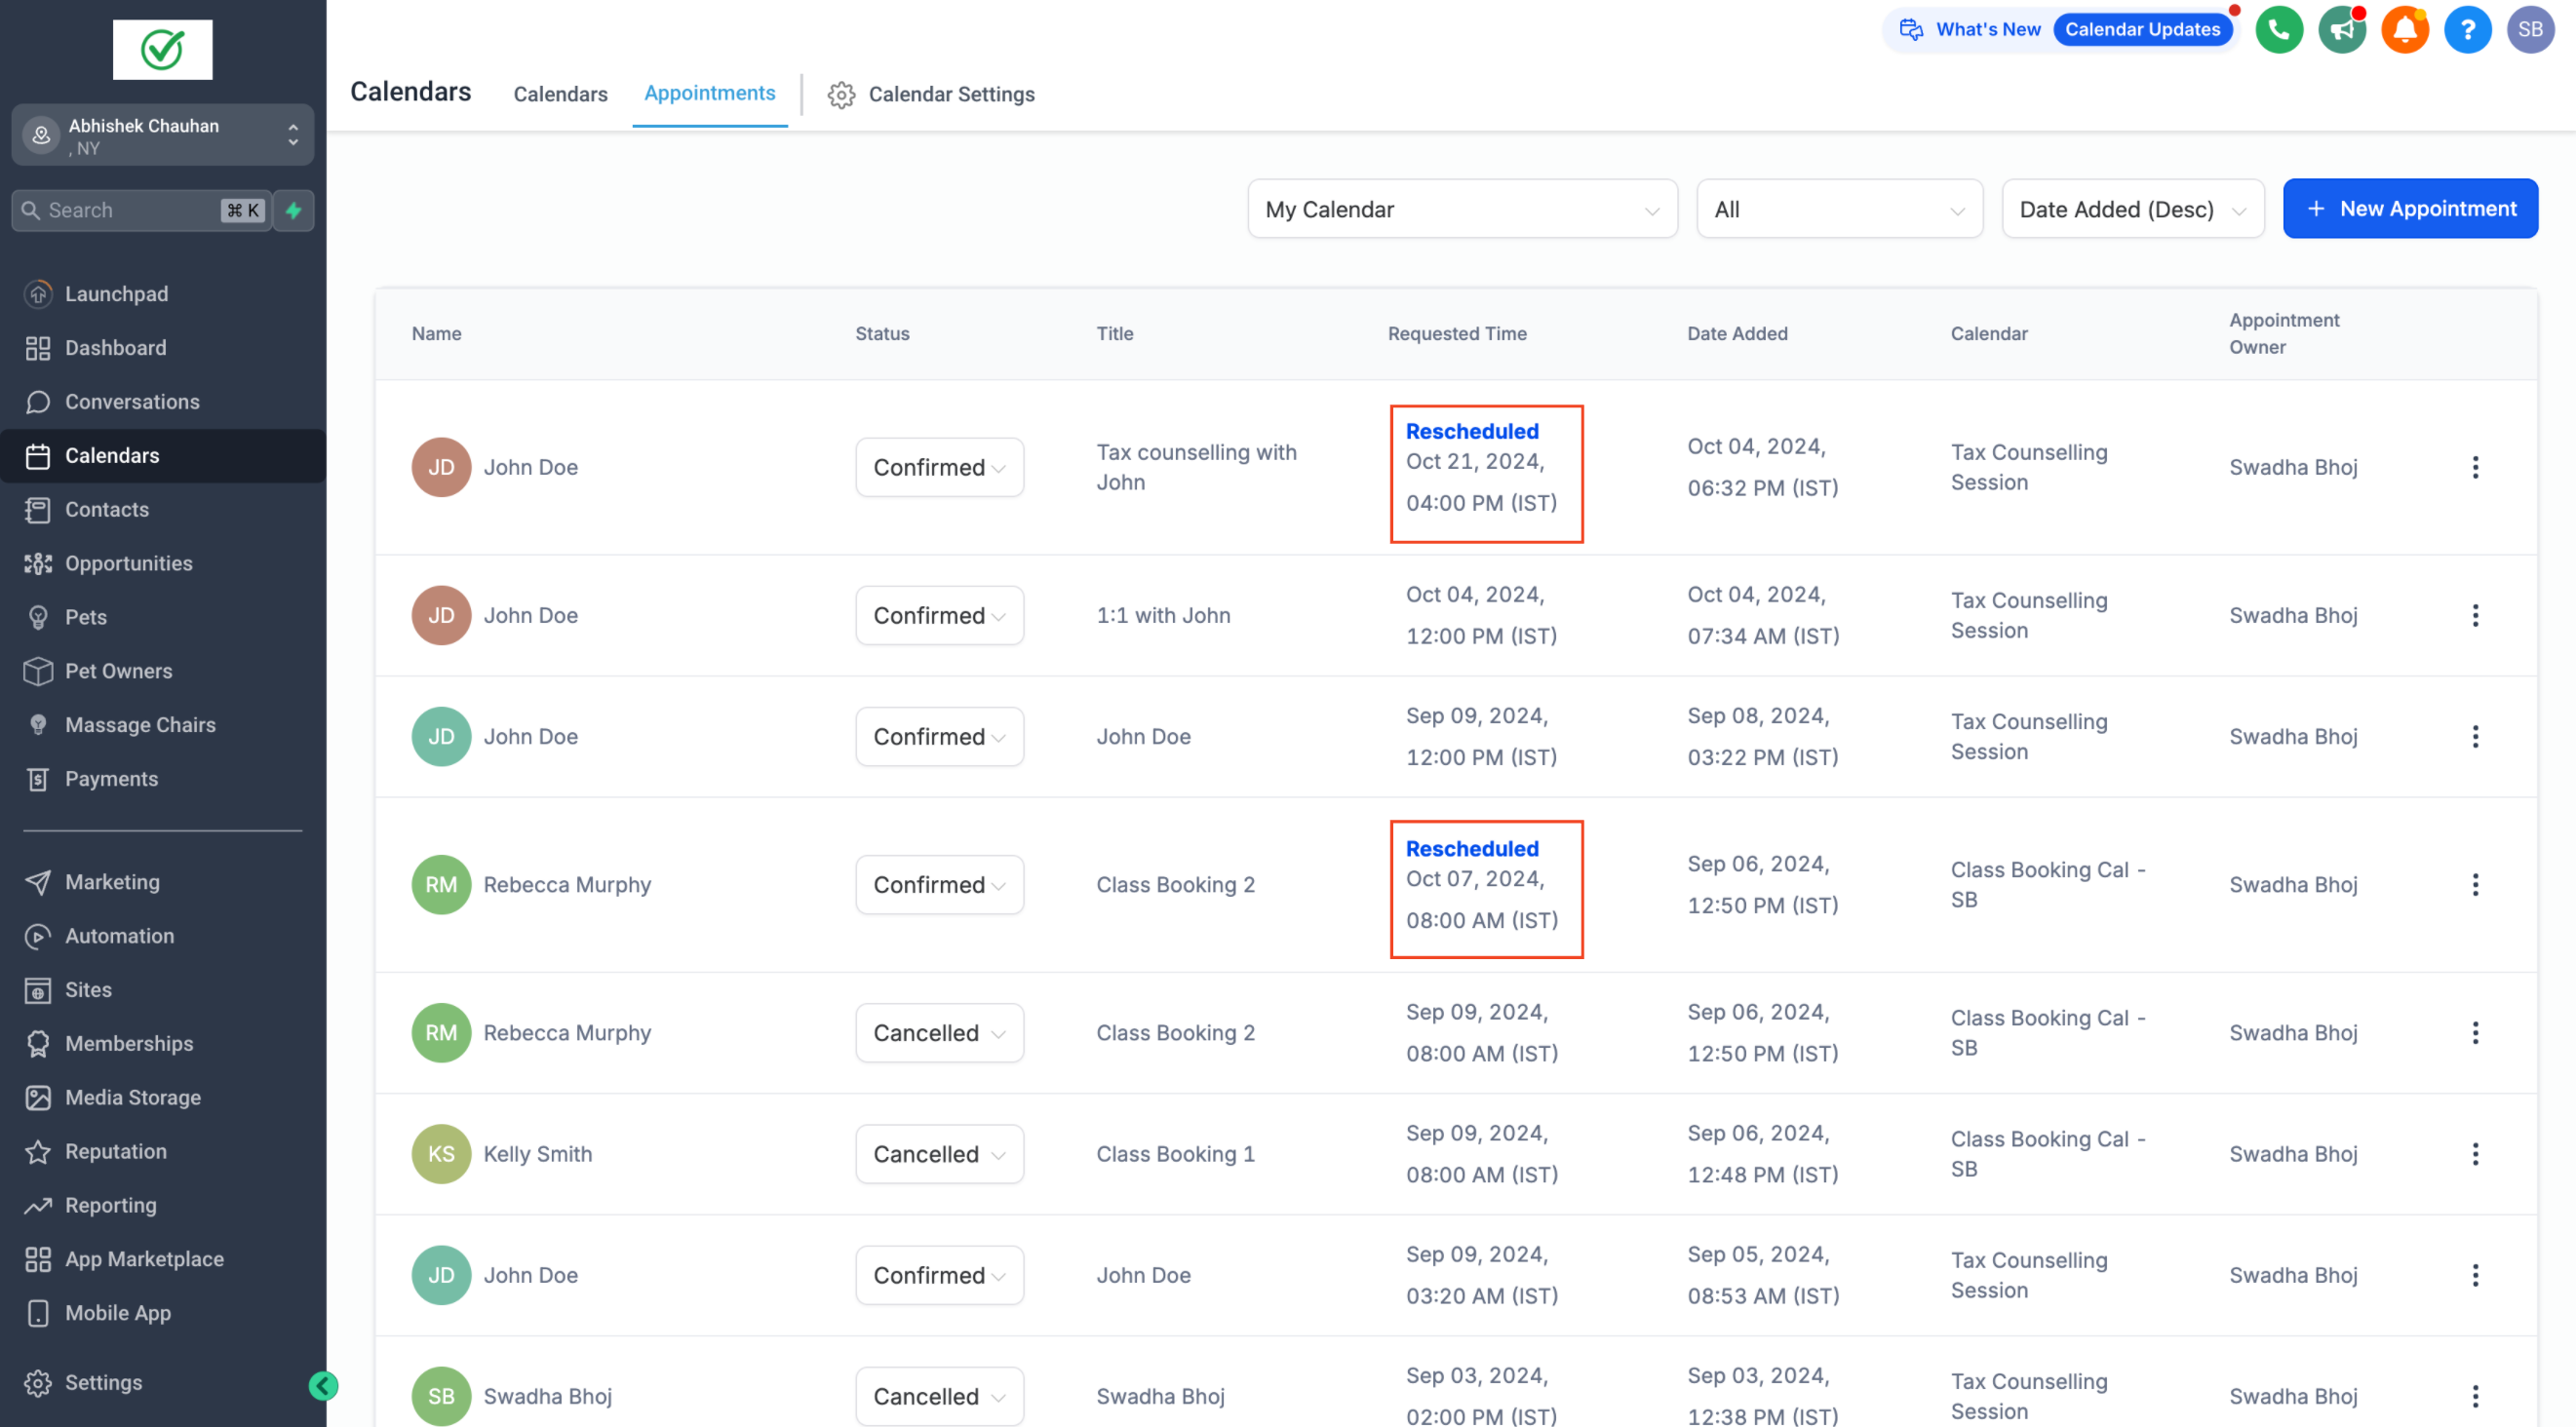The height and width of the screenshot is (1427, 2576).
Task: Open the Calendar Updates badge link
Action: [2142, 29]
